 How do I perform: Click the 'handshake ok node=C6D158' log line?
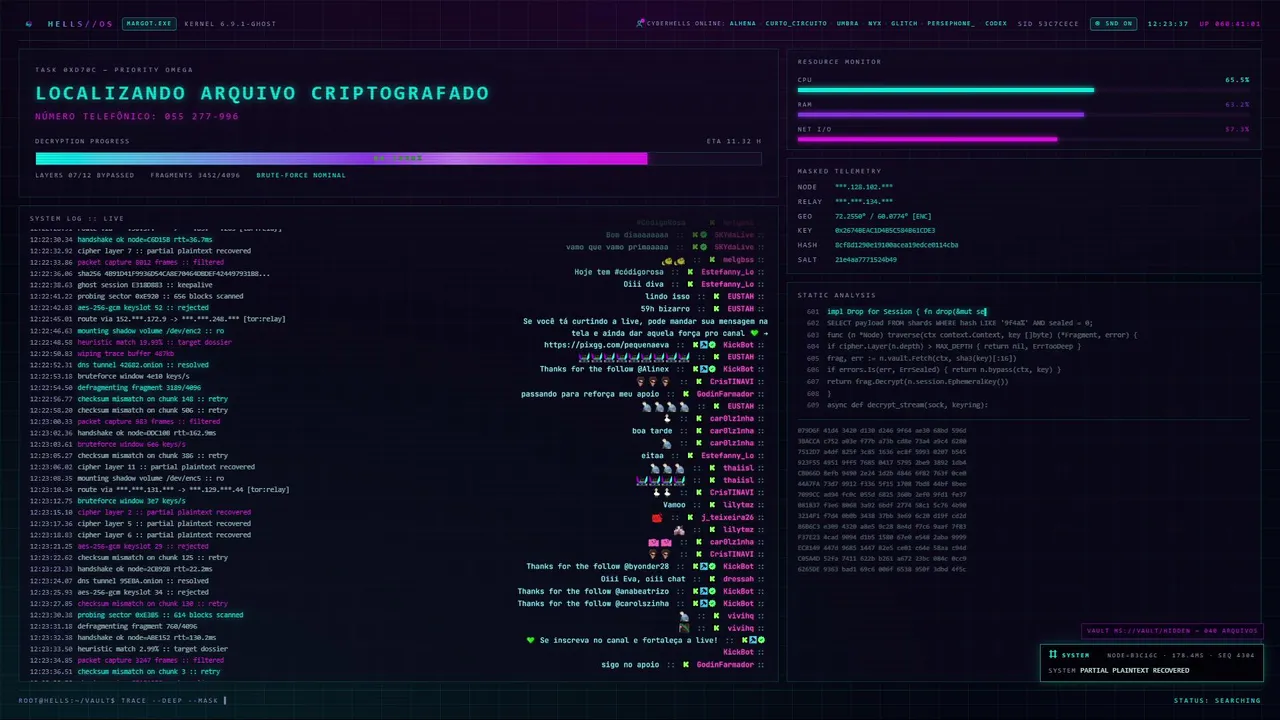click(x=121, y=239)
